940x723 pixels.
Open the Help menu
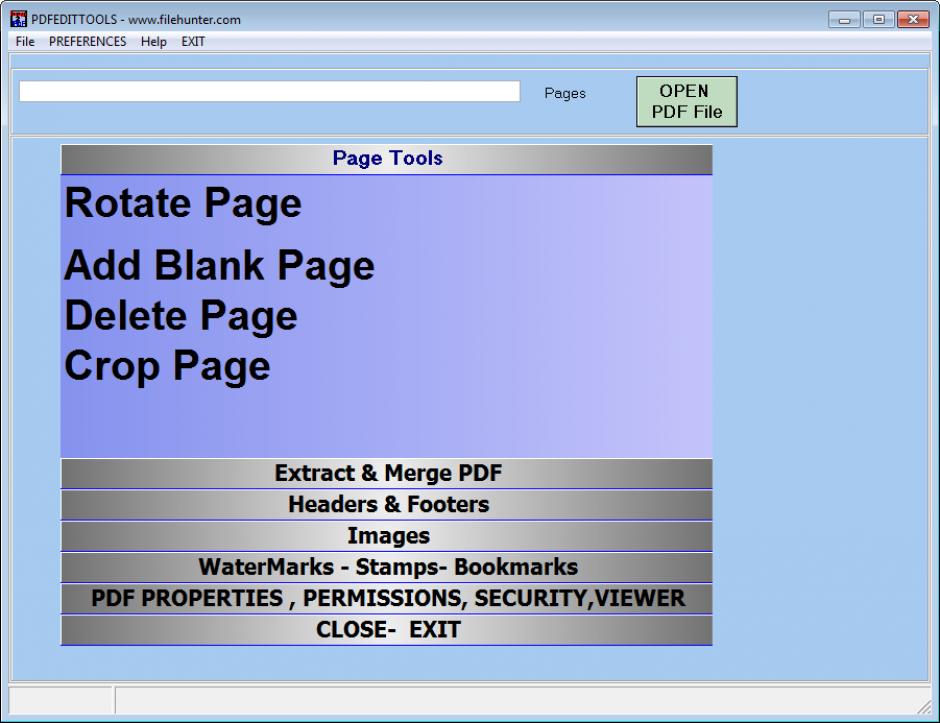click(x=153, y=41)
